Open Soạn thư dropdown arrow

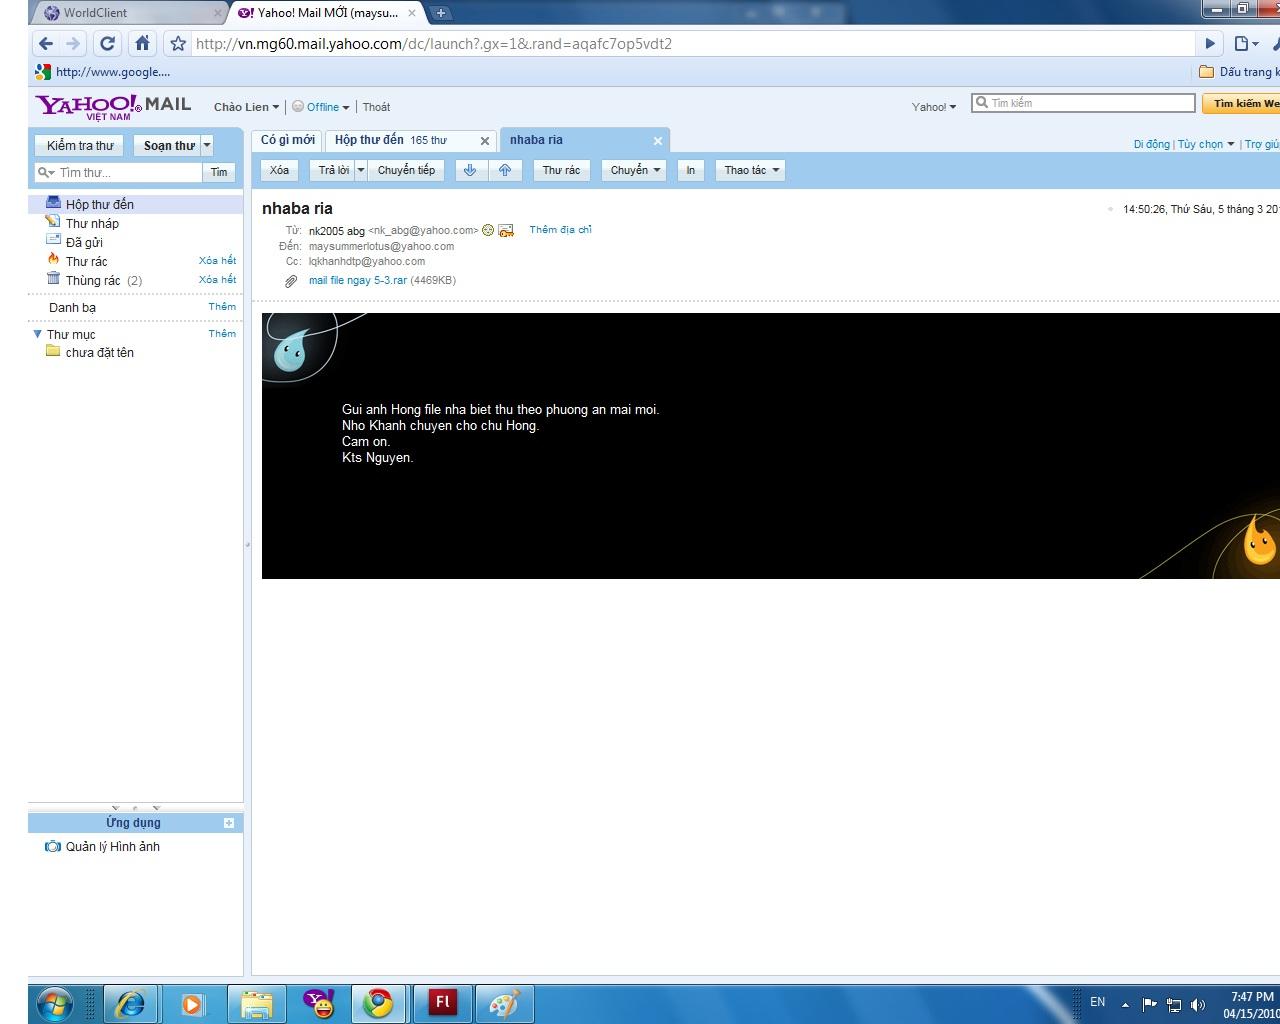[207, 145]
